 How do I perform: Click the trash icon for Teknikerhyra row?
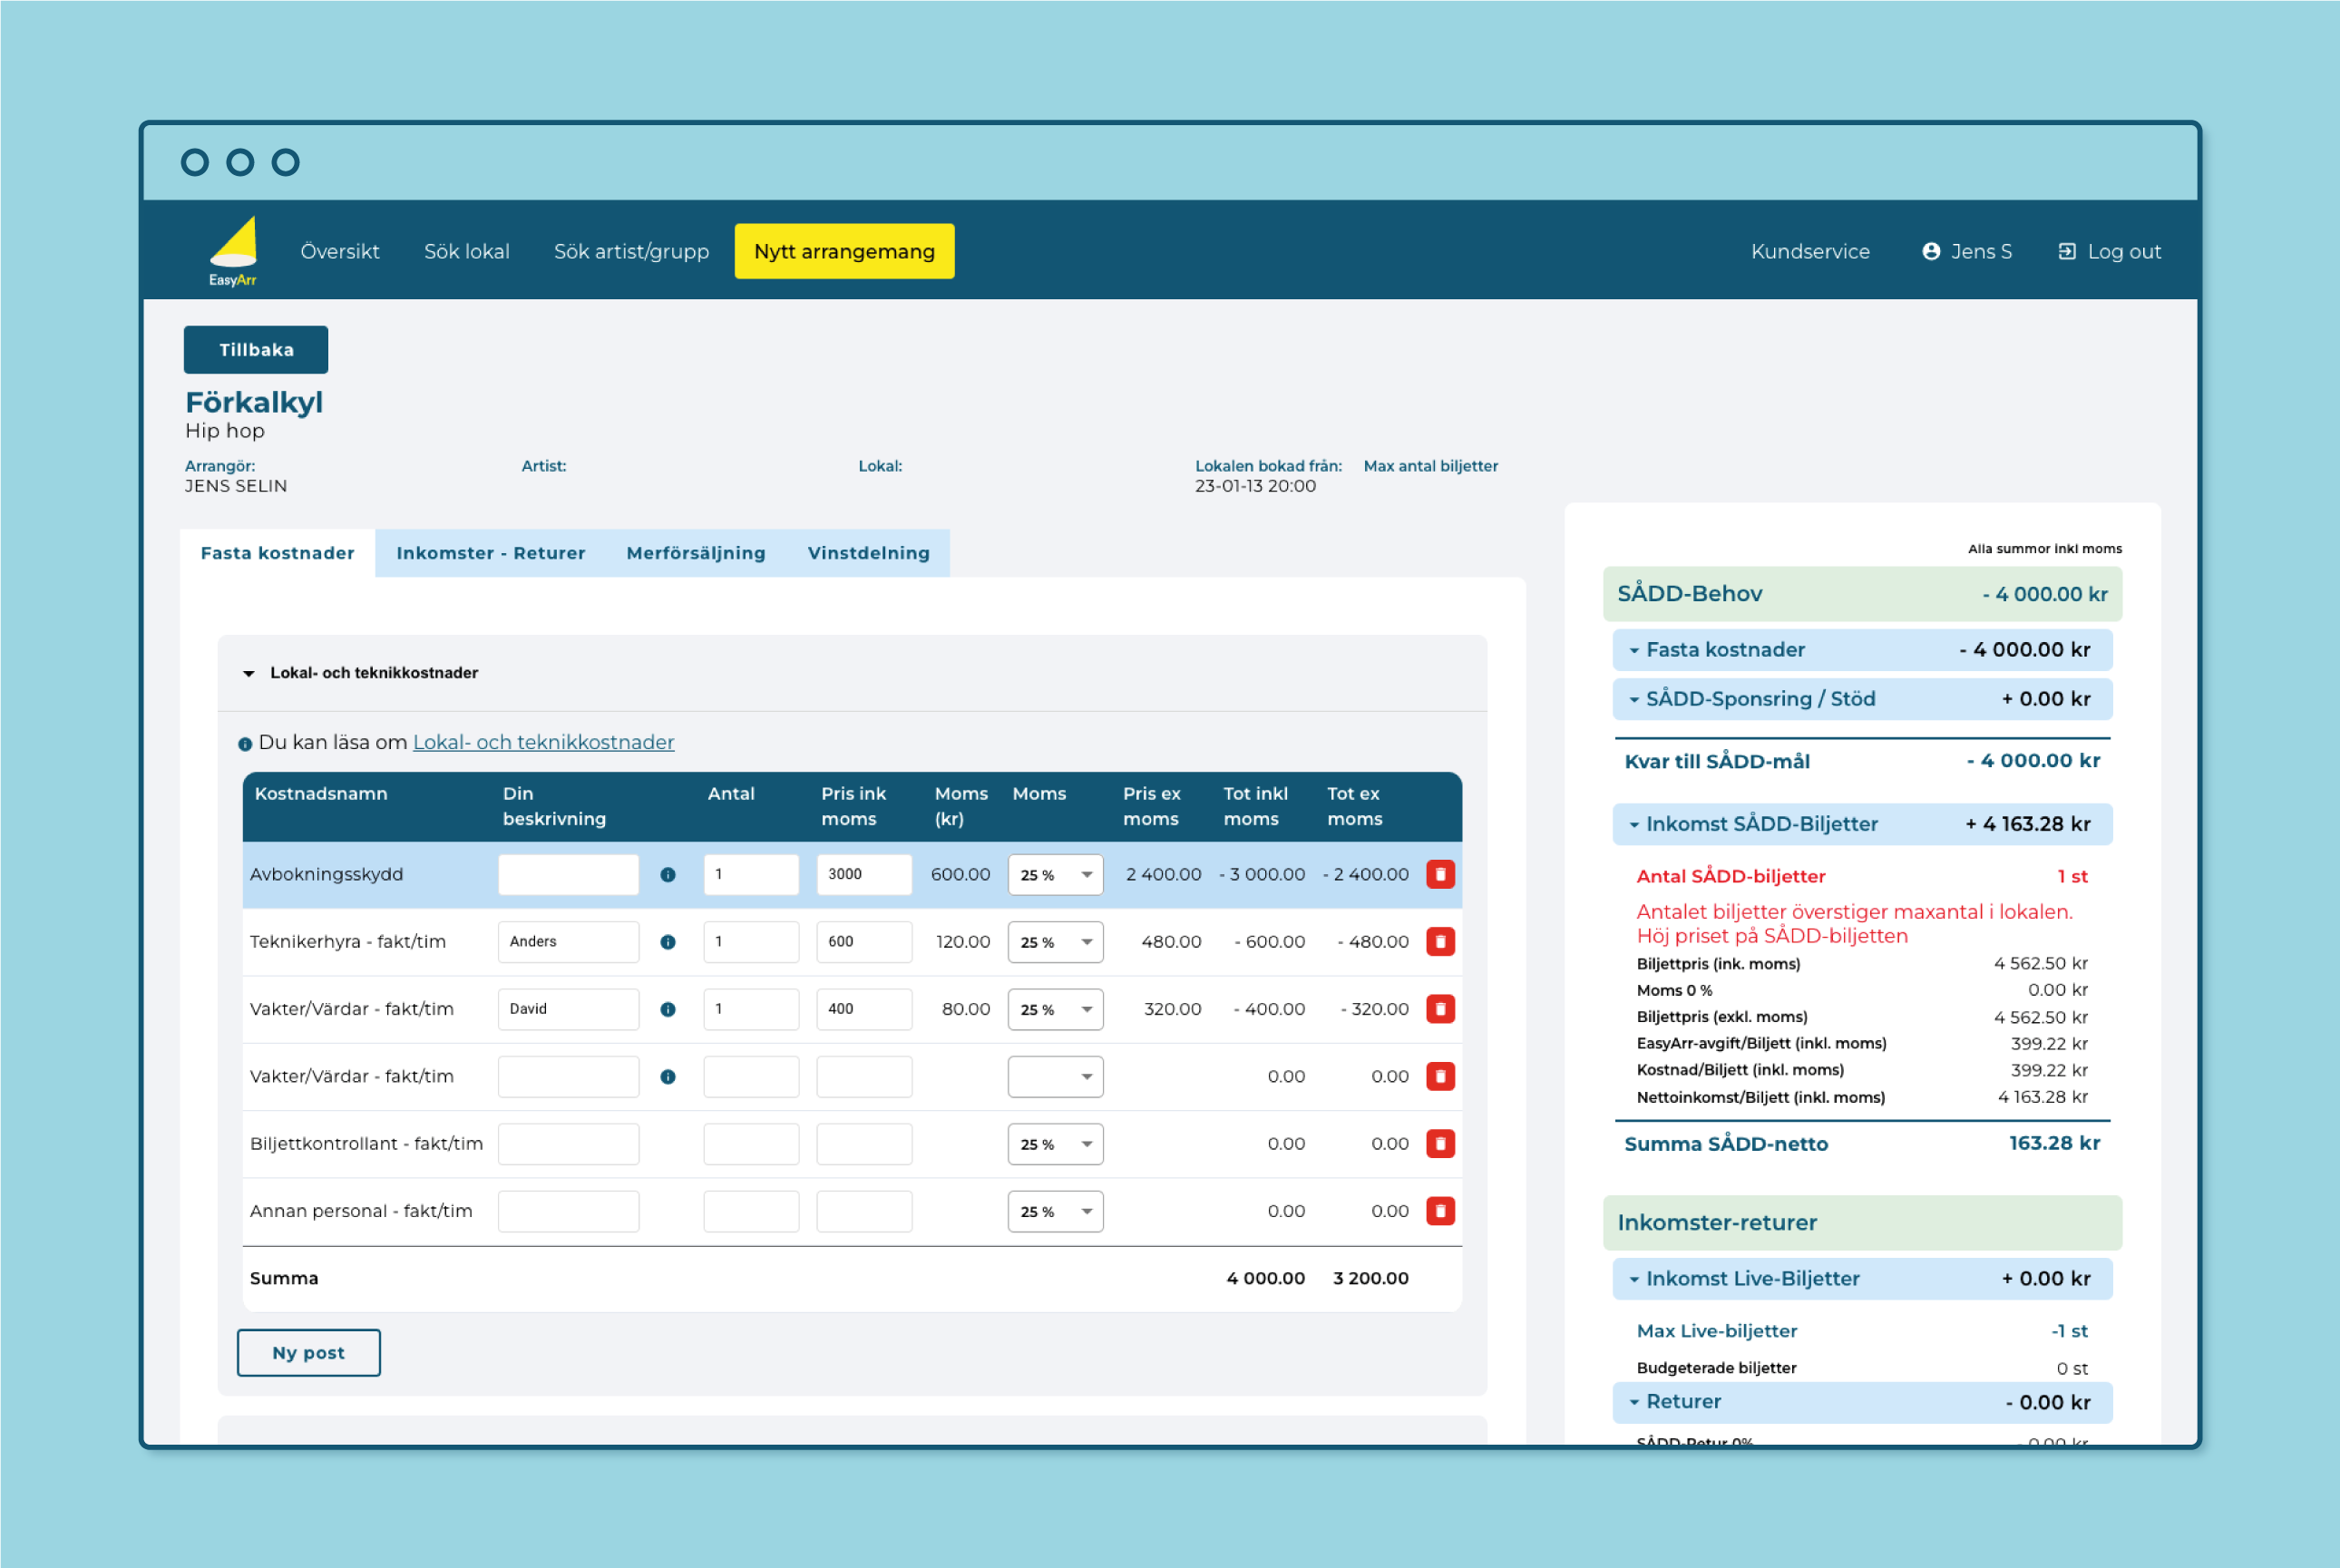click(1439, 941)
